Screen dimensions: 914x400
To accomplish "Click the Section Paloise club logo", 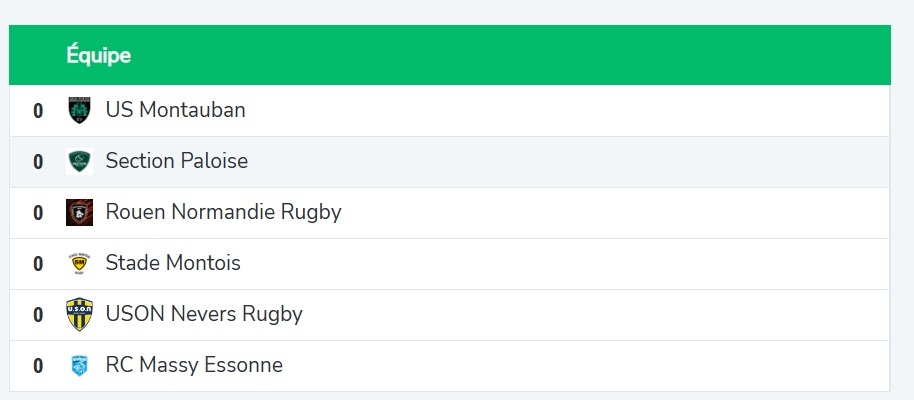I will [79, 161].
